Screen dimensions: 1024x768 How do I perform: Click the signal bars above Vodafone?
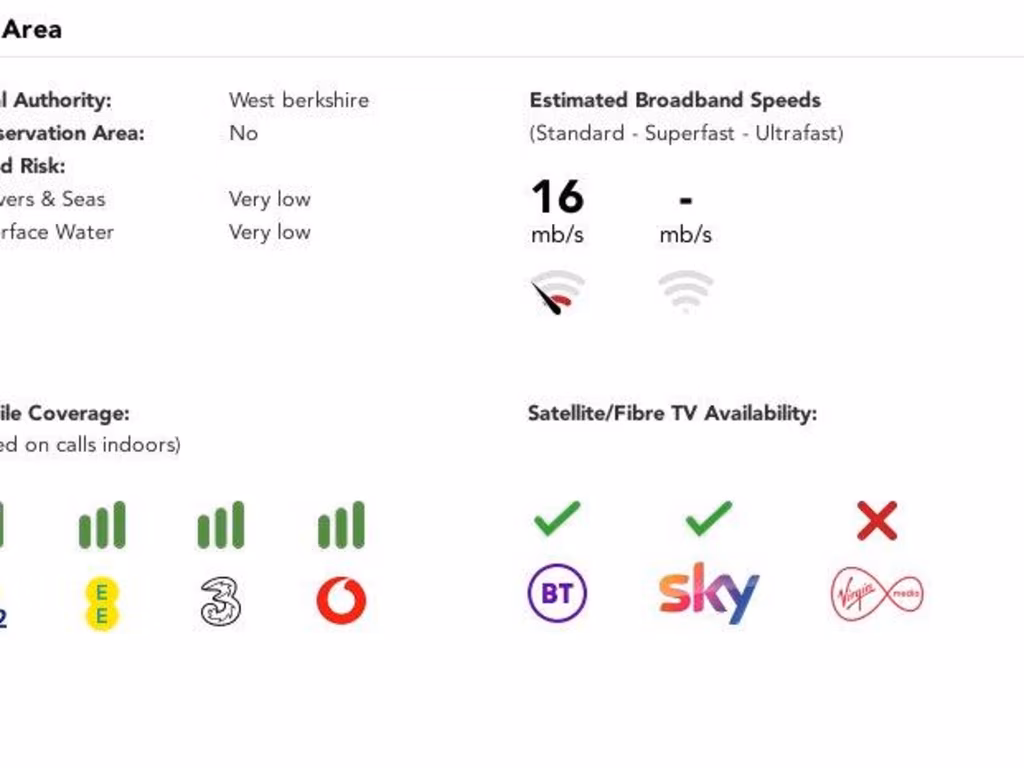tap(341, 525)
